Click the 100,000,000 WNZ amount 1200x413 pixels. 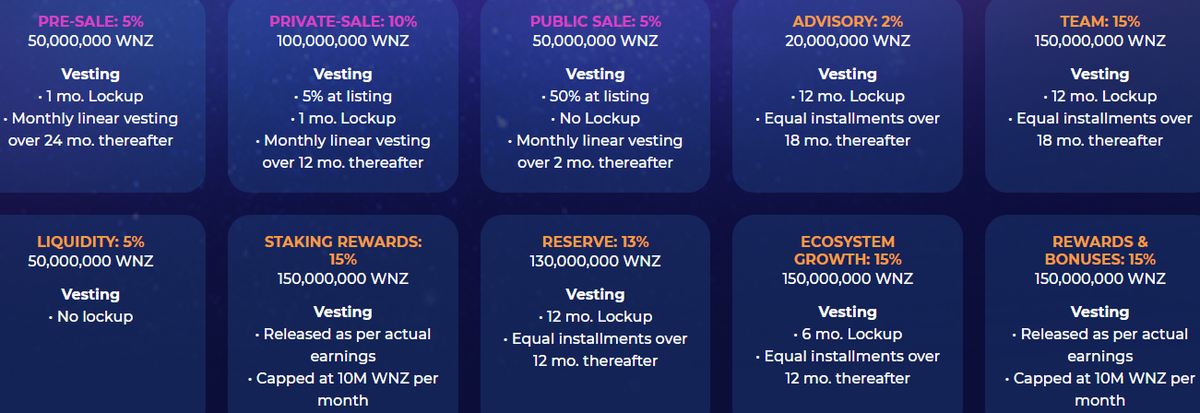[x=343, y=41]
